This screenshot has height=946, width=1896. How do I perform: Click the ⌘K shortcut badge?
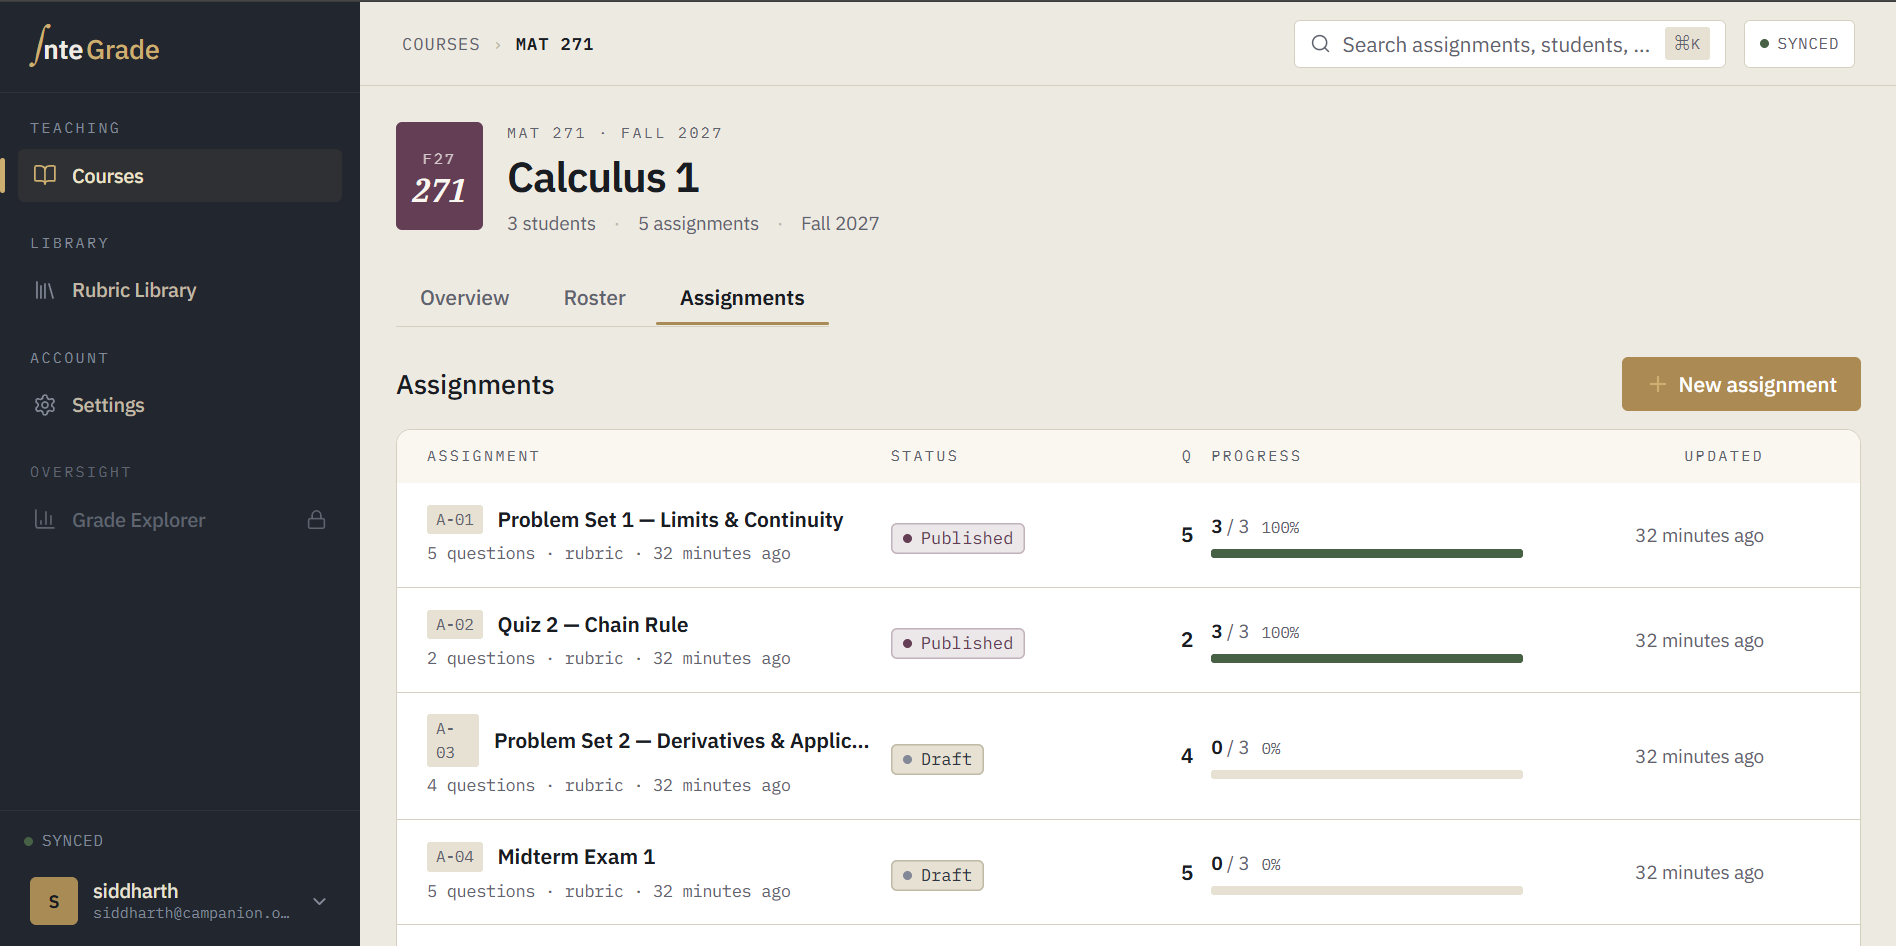coord(1687,43)
